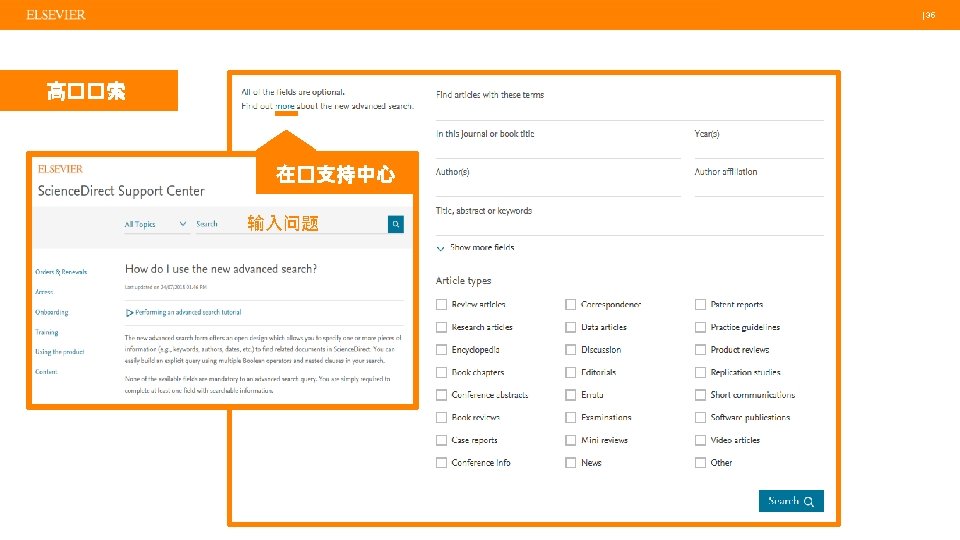Click the Elsevier logo in the Support Center
Viewport: 960px width, 540px height.
60,169
